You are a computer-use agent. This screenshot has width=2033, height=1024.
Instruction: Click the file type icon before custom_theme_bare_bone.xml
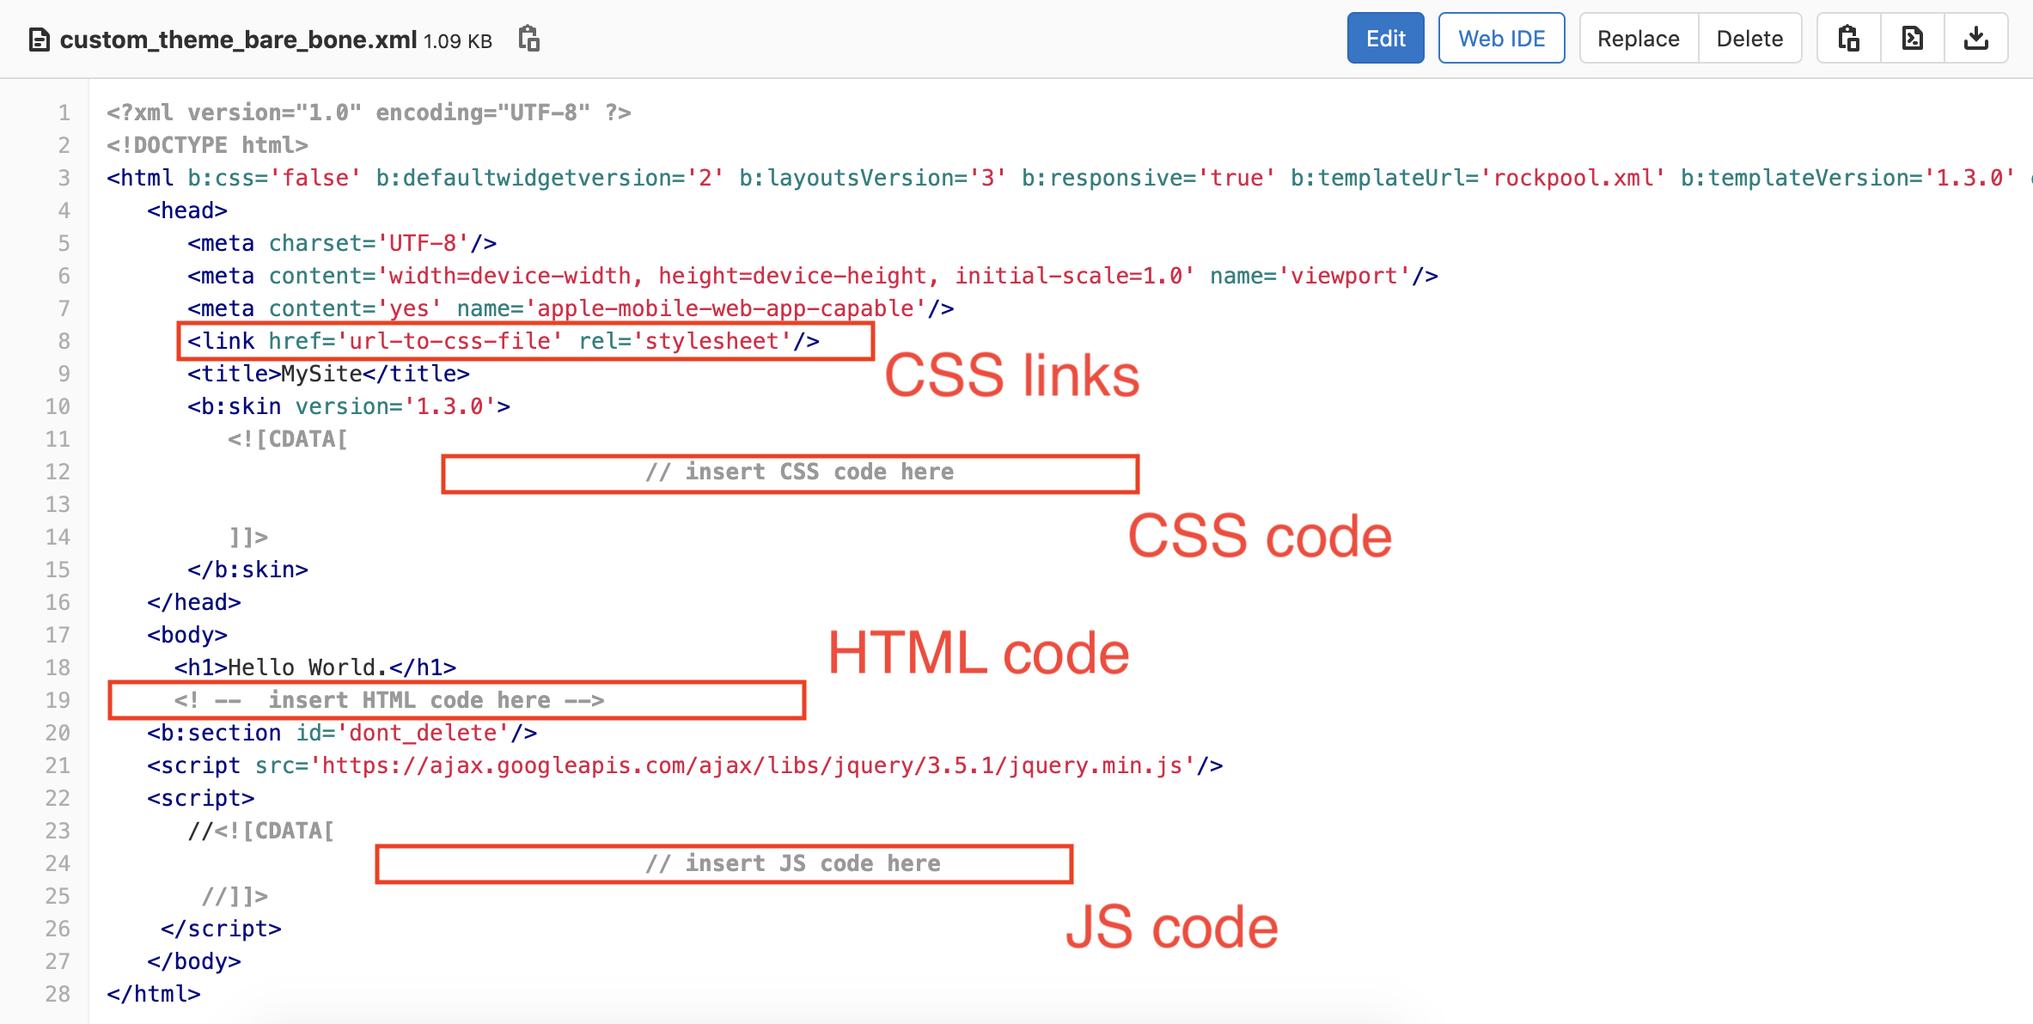click(38, 39)
